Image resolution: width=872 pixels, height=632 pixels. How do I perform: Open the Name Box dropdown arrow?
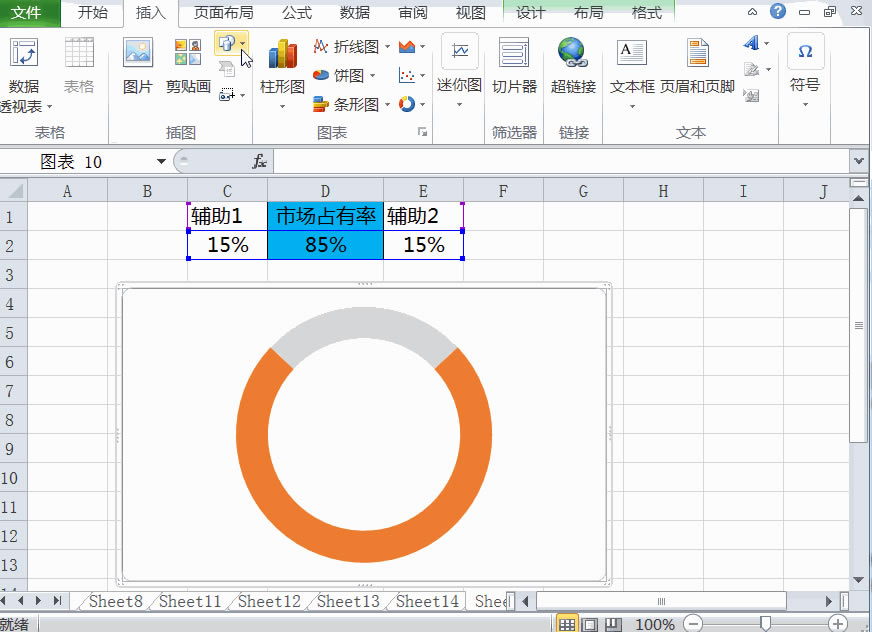pos(161,161)
